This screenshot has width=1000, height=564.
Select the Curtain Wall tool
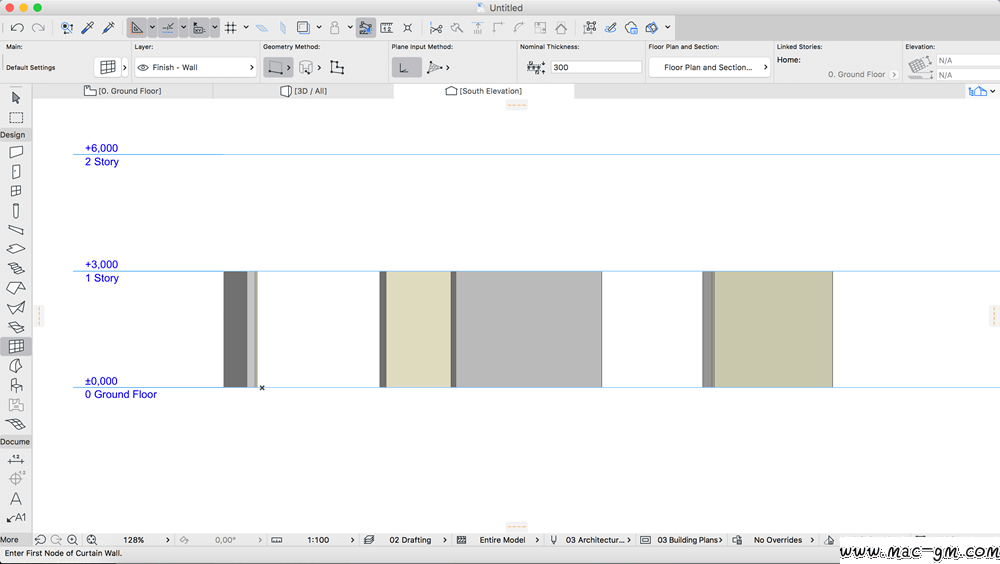coord(16,346)
